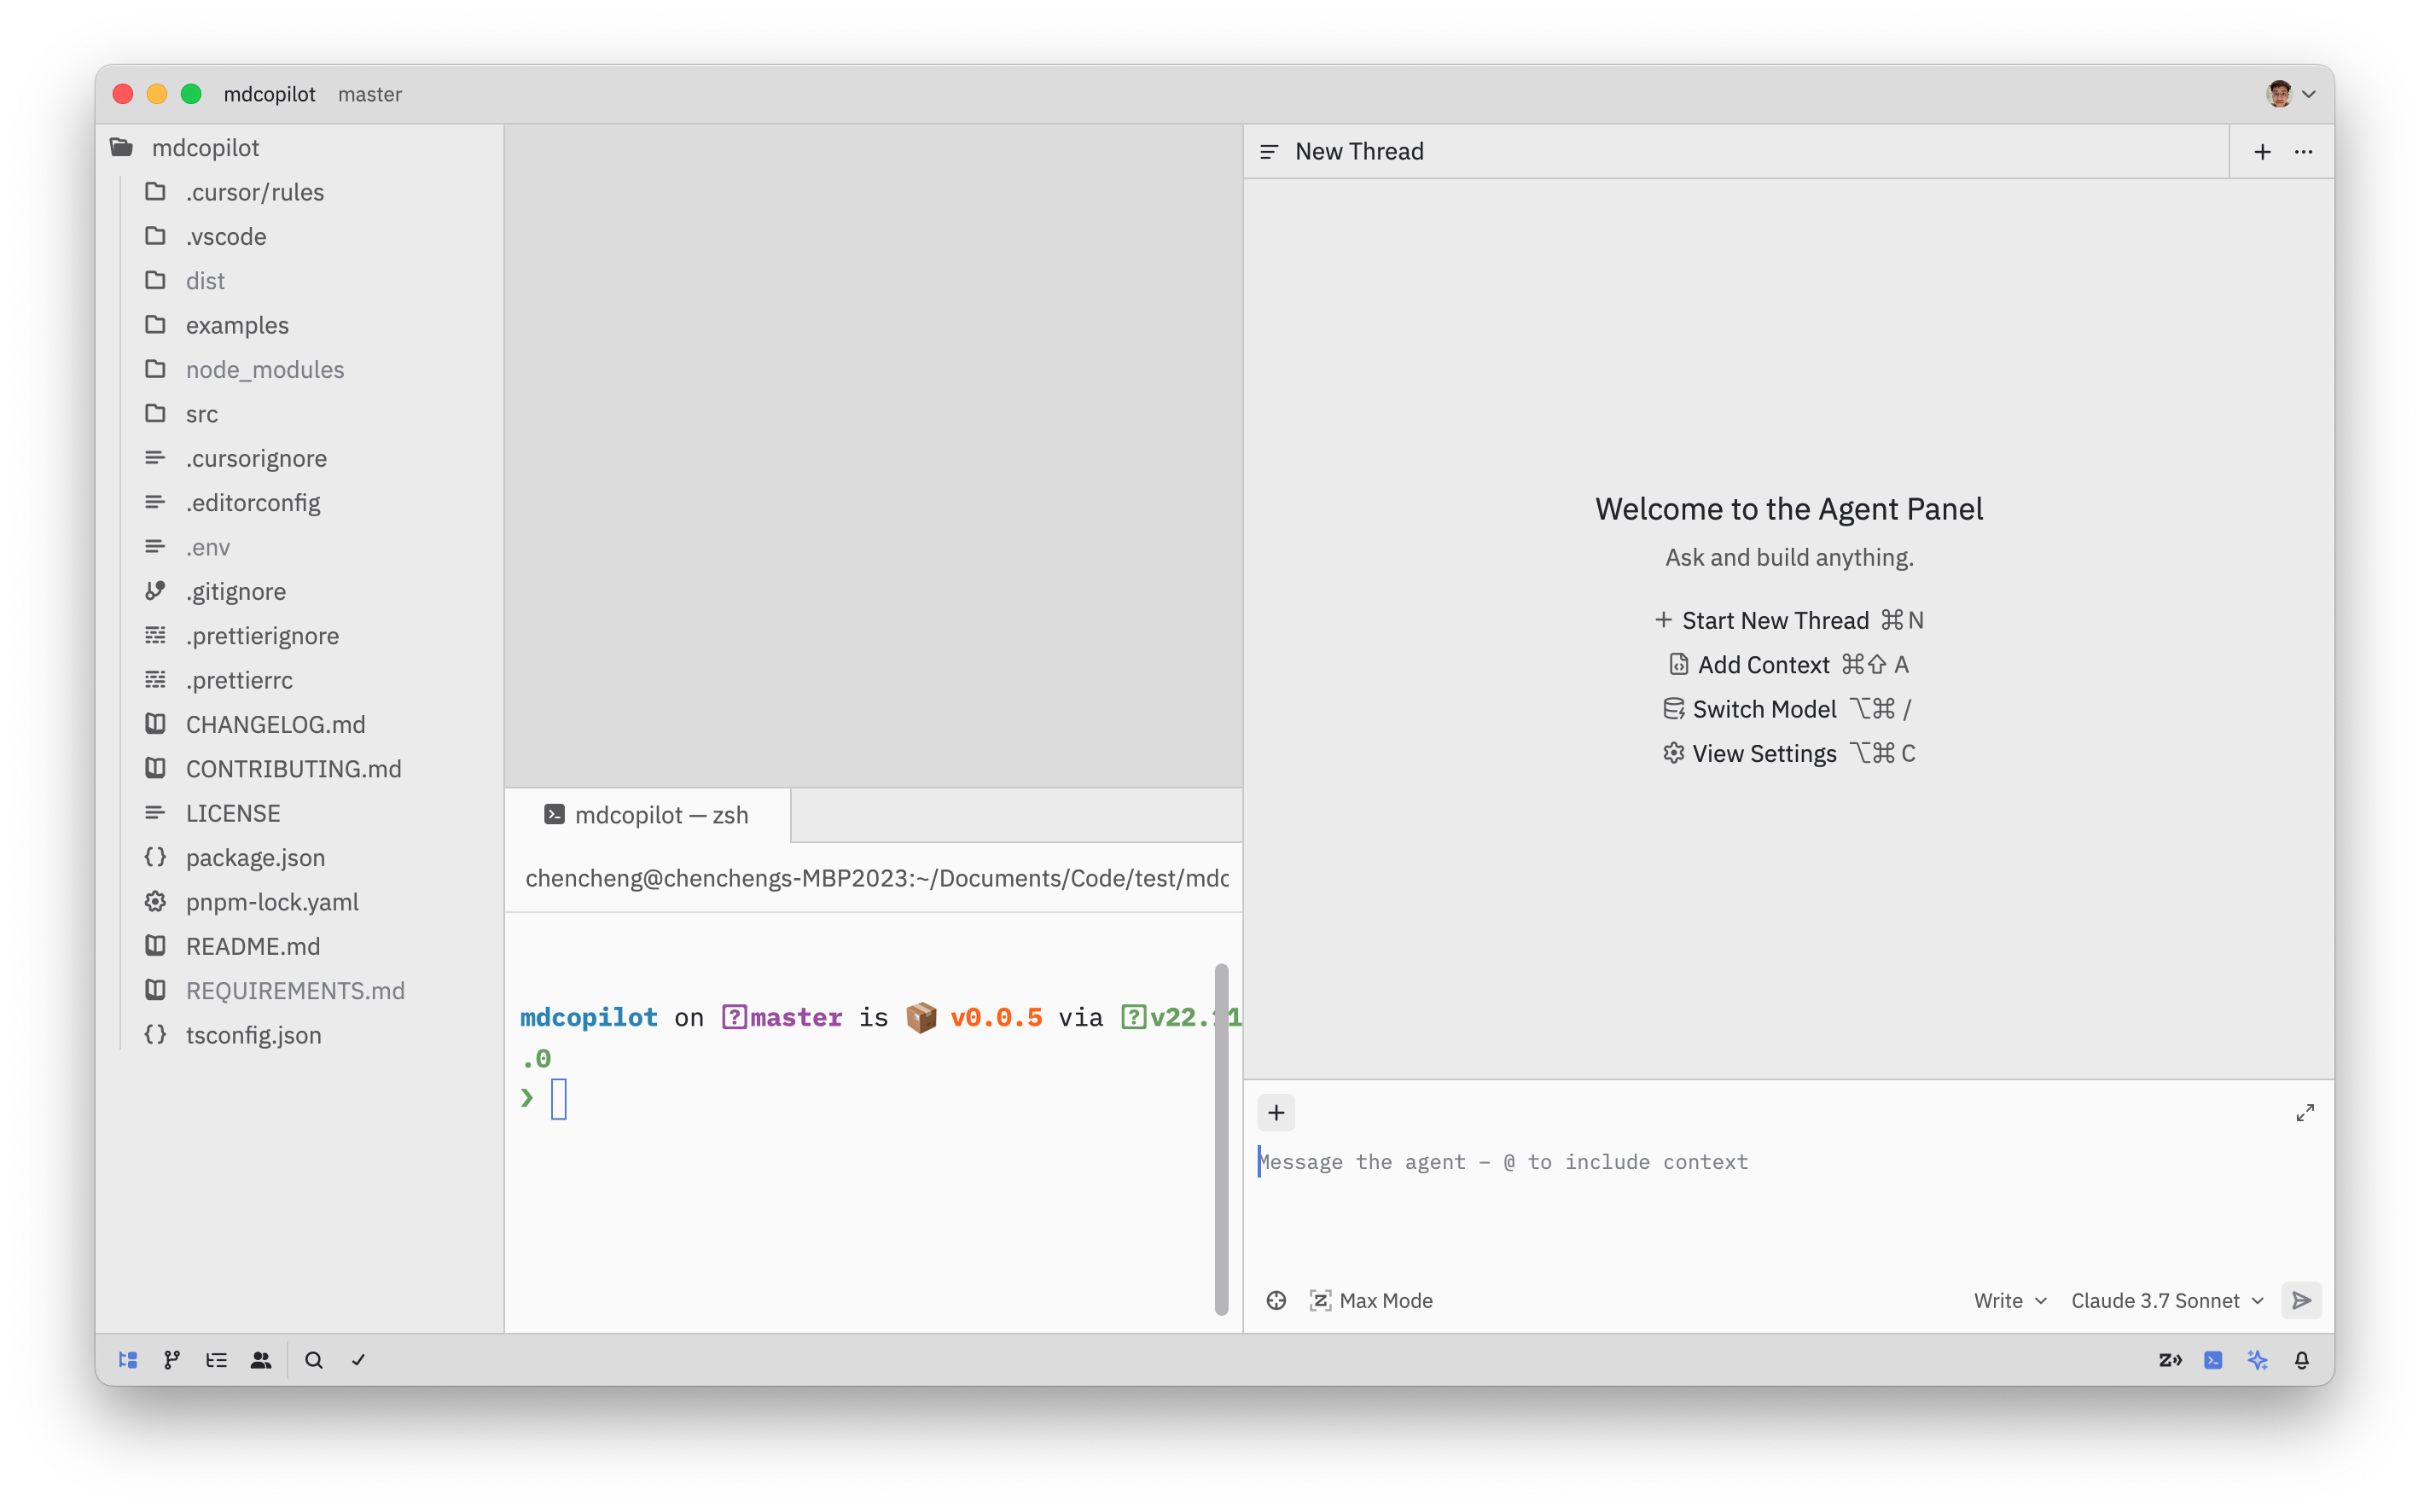This screenshot has width=2430, height=1512.
Task: Open the git panel icon in status bar
Action: [x=172, y=1360]
